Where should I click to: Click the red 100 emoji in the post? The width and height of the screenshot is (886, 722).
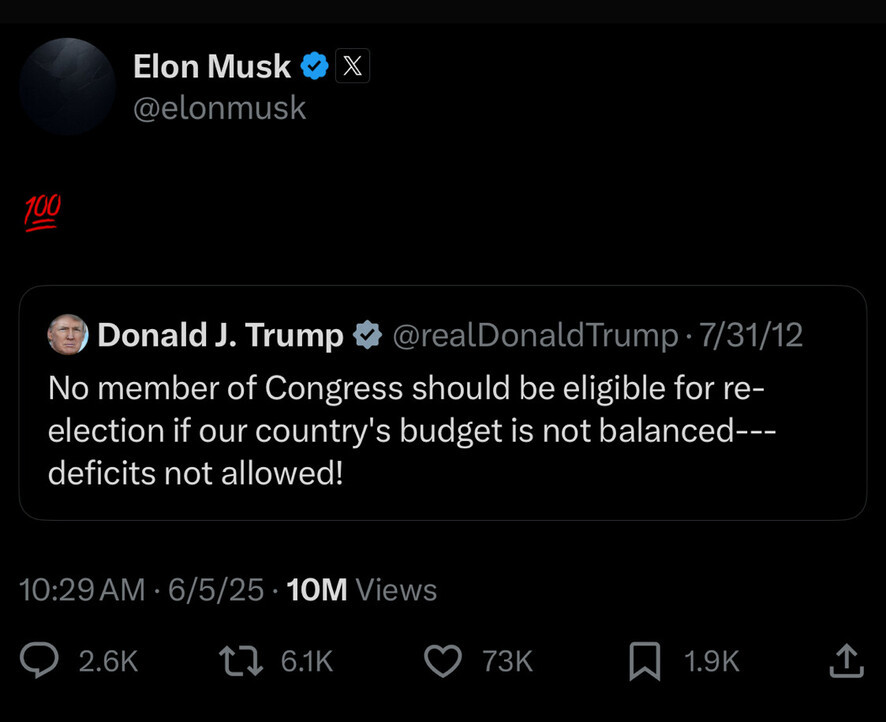click(x=42, y=212)
